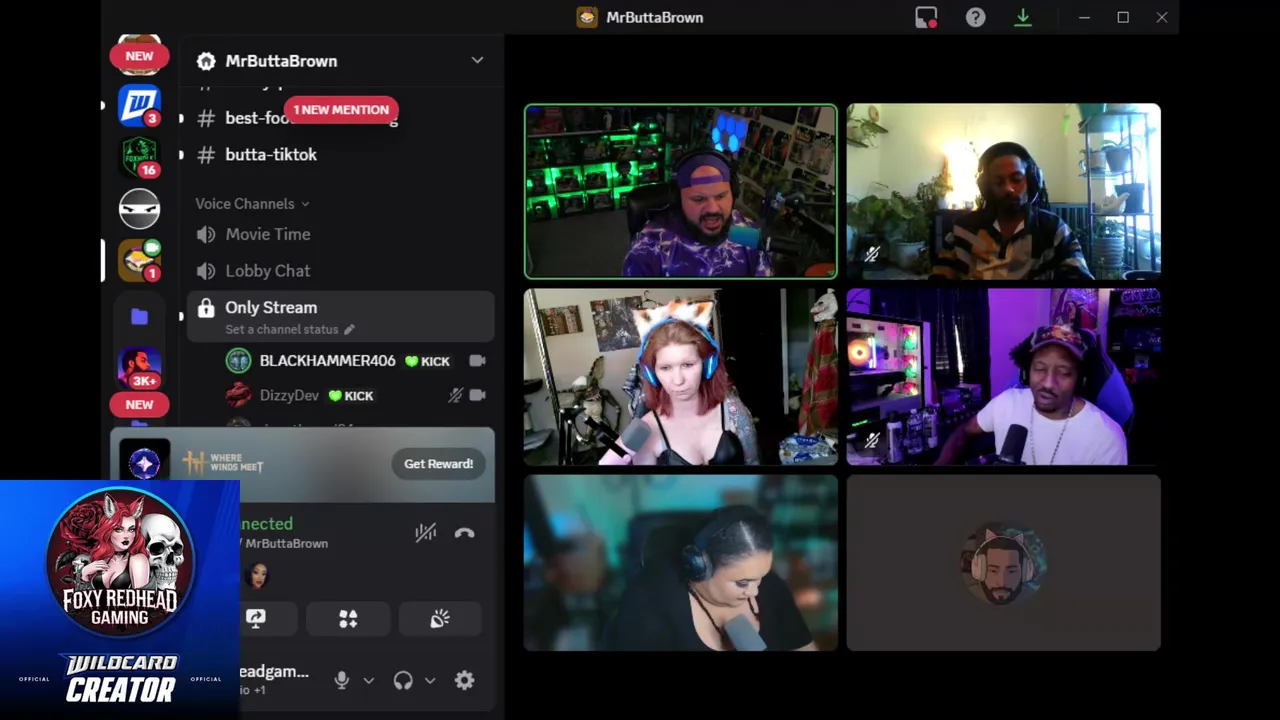Click the speaker icon beside Movie Time
This screenshot has height=720, width=1280.
[x=206, y=234]
